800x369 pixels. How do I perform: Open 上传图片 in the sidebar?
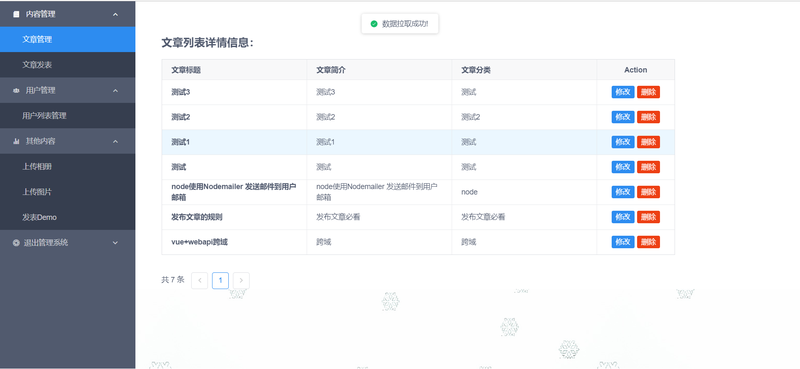click(x=67, y=192)
